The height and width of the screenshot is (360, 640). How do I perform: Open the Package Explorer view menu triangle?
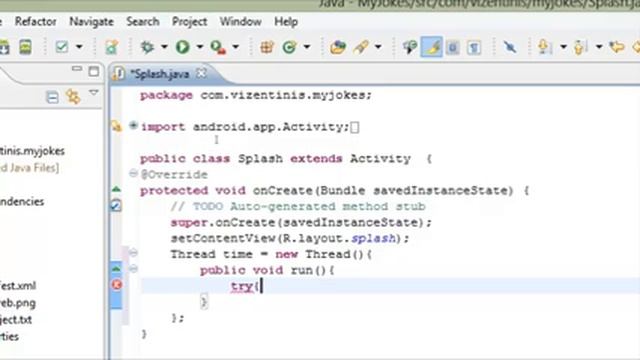[x=94, y=93]
